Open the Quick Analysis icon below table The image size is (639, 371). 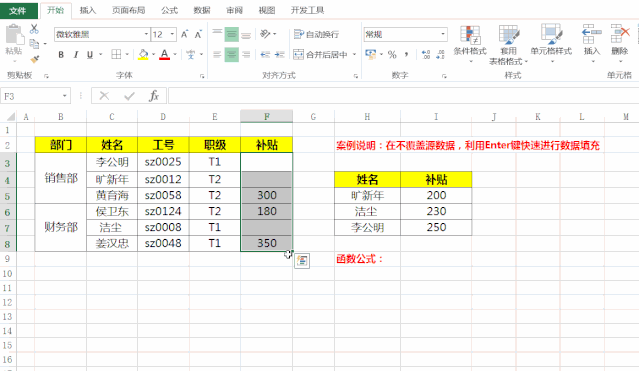[x=302, y=261]
